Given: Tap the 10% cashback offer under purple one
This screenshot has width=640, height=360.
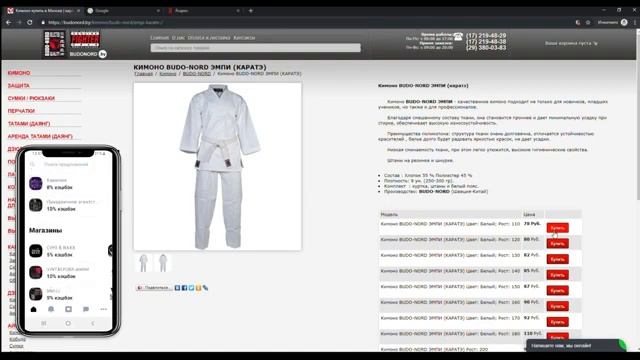Looking at the screenshot, I should pos(65,205).
